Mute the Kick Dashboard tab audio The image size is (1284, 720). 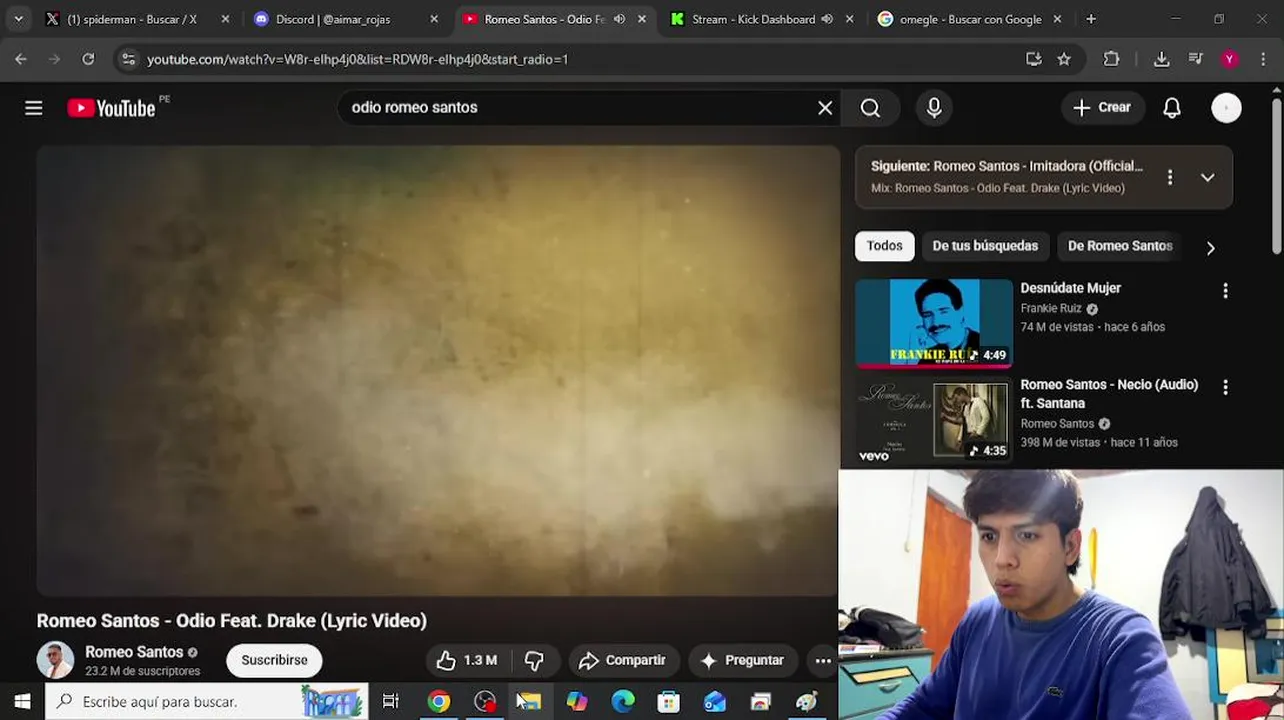click(x=827, y=19)
